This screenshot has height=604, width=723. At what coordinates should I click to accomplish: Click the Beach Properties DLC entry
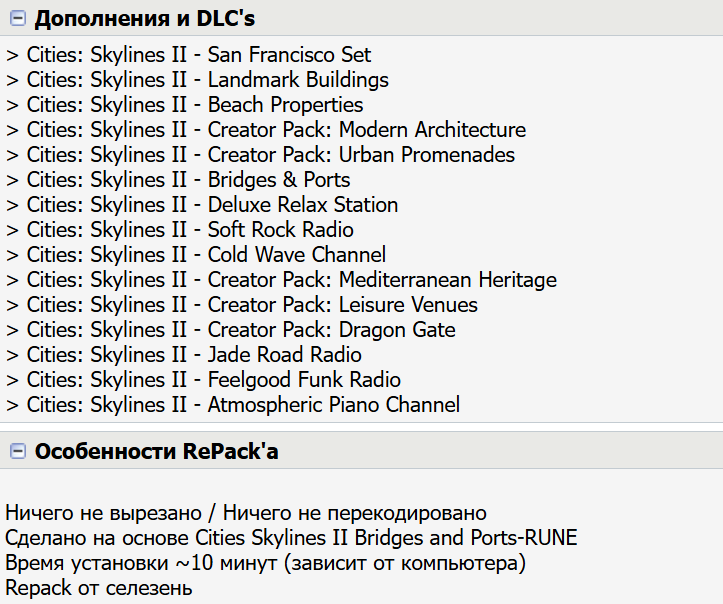pos(185,105)
